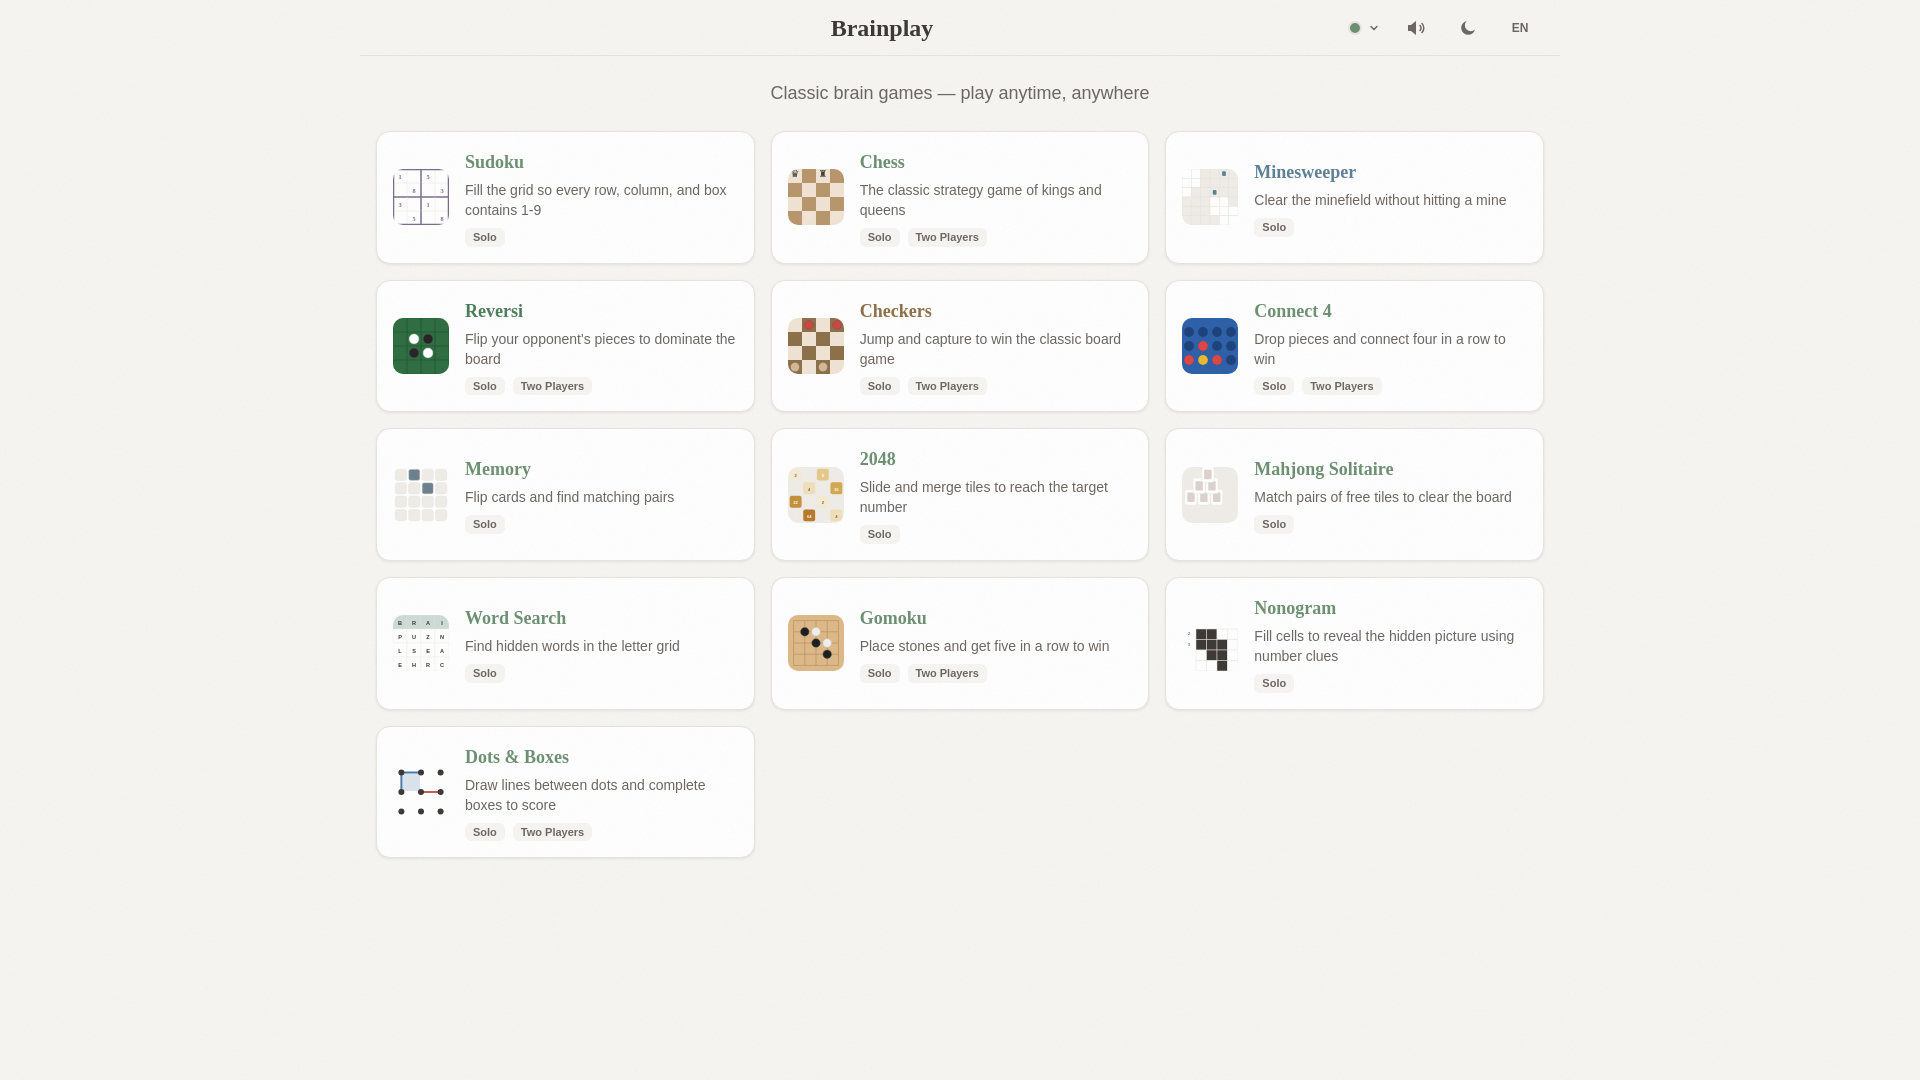Click the Gomoku board icon
This screenshot has width=1920, height=1080.
[815, 643]
